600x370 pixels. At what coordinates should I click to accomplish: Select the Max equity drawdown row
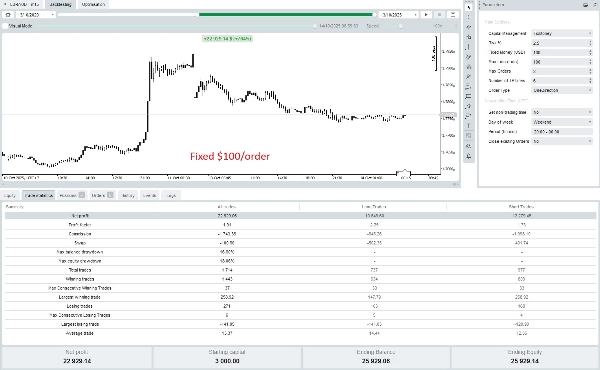(x=300, y=261)
